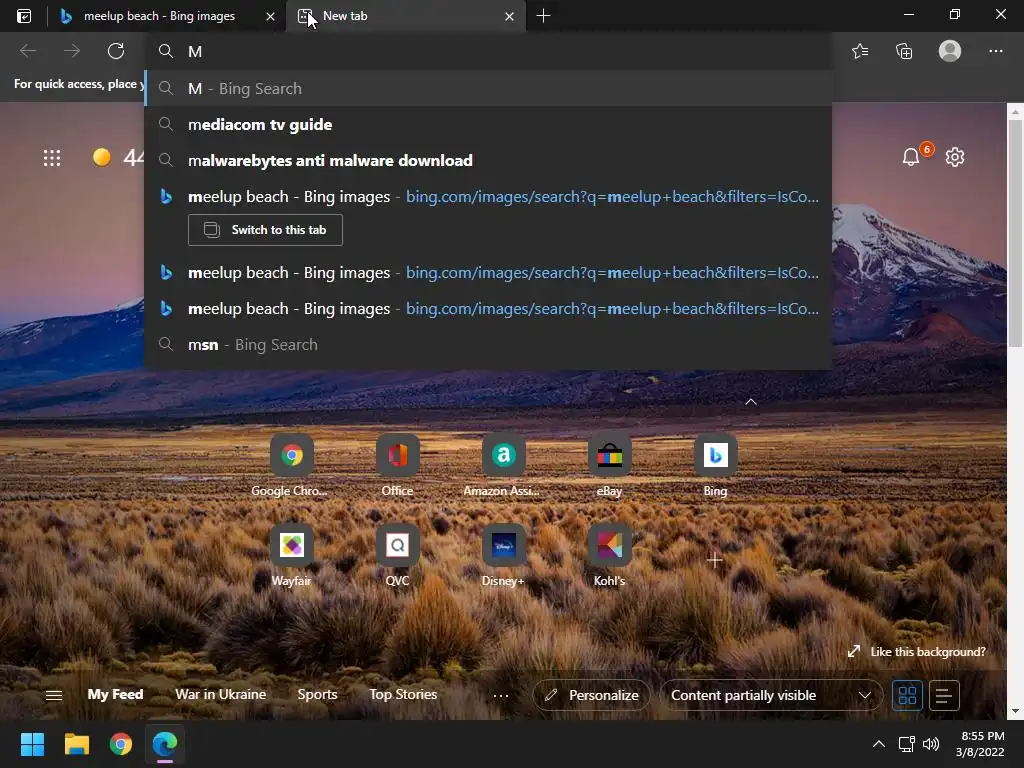The image size is (1024, 768).
Task: Select the Top Stories tab
Action: point(403,695)
